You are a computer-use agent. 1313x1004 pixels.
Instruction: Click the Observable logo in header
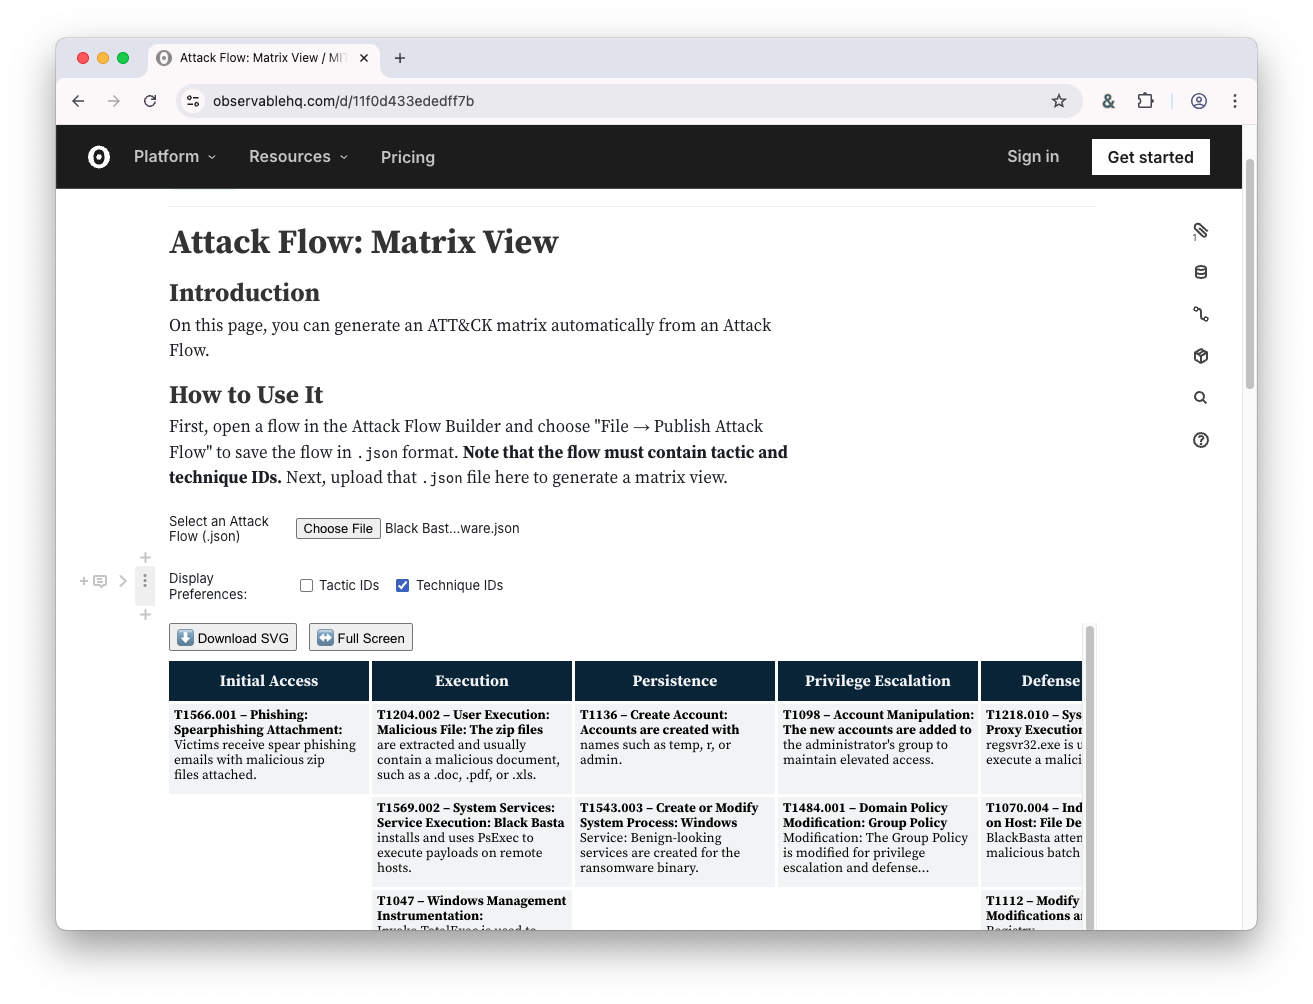point(99,157)
